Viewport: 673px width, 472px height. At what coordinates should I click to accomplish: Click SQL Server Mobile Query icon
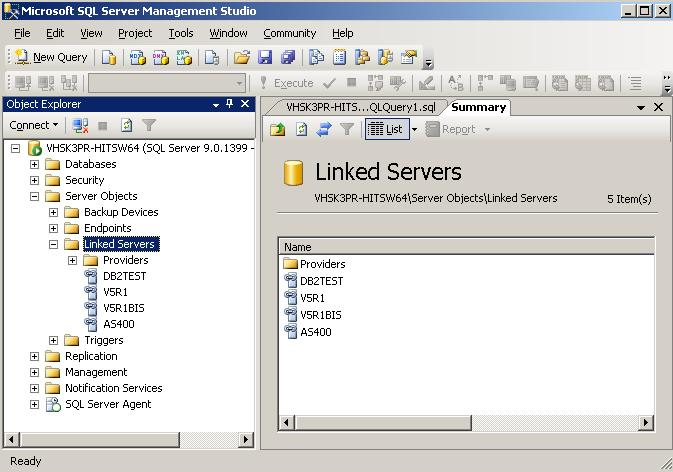pos(212,57)
